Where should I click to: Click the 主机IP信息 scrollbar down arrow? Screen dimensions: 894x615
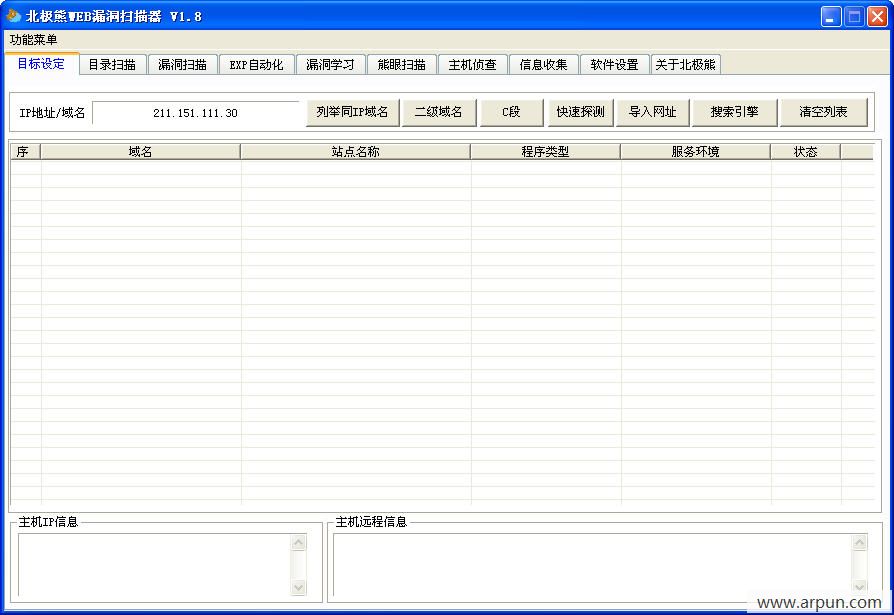298,587
